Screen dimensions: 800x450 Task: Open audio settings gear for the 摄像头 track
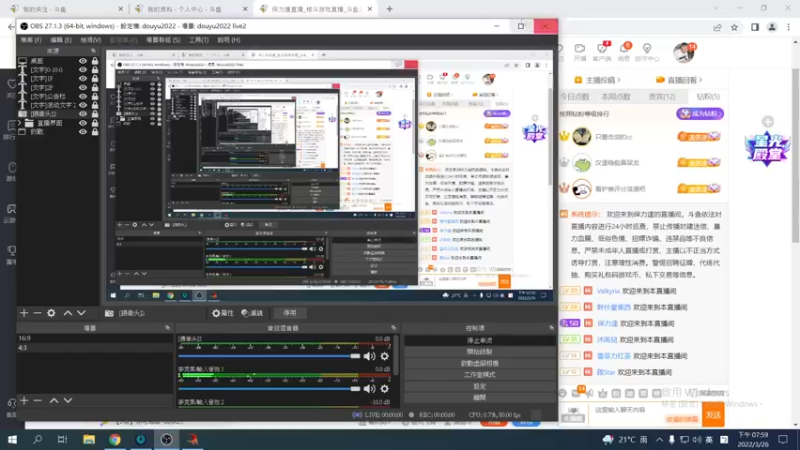(384, 356)
